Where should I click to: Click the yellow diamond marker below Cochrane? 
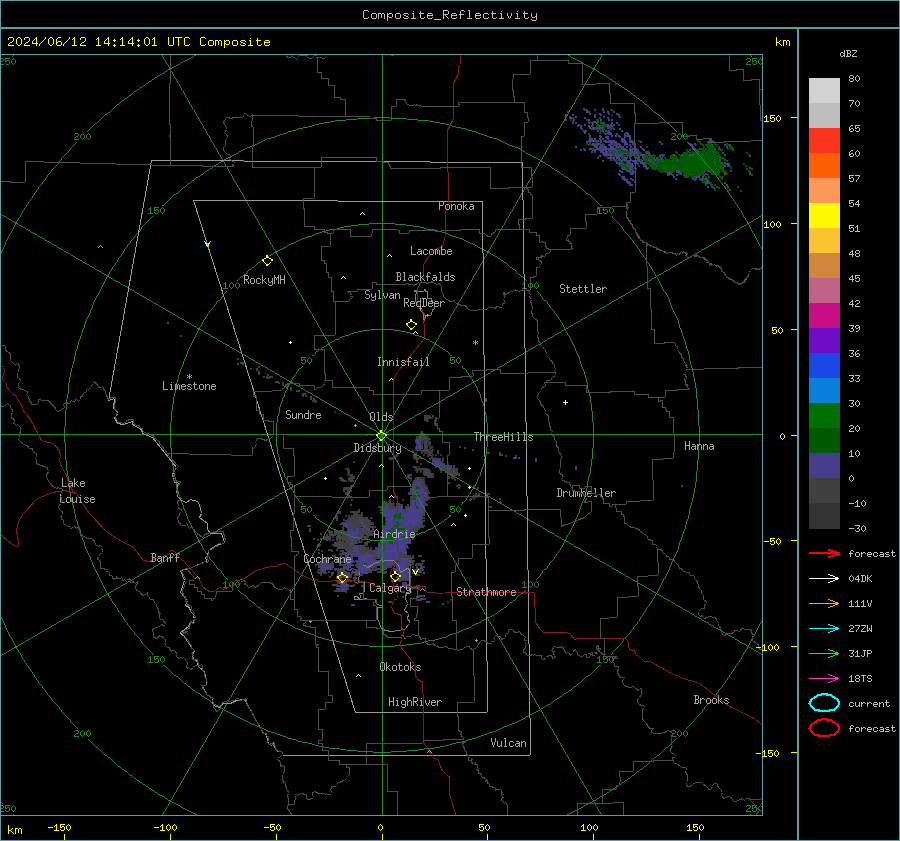342,578
